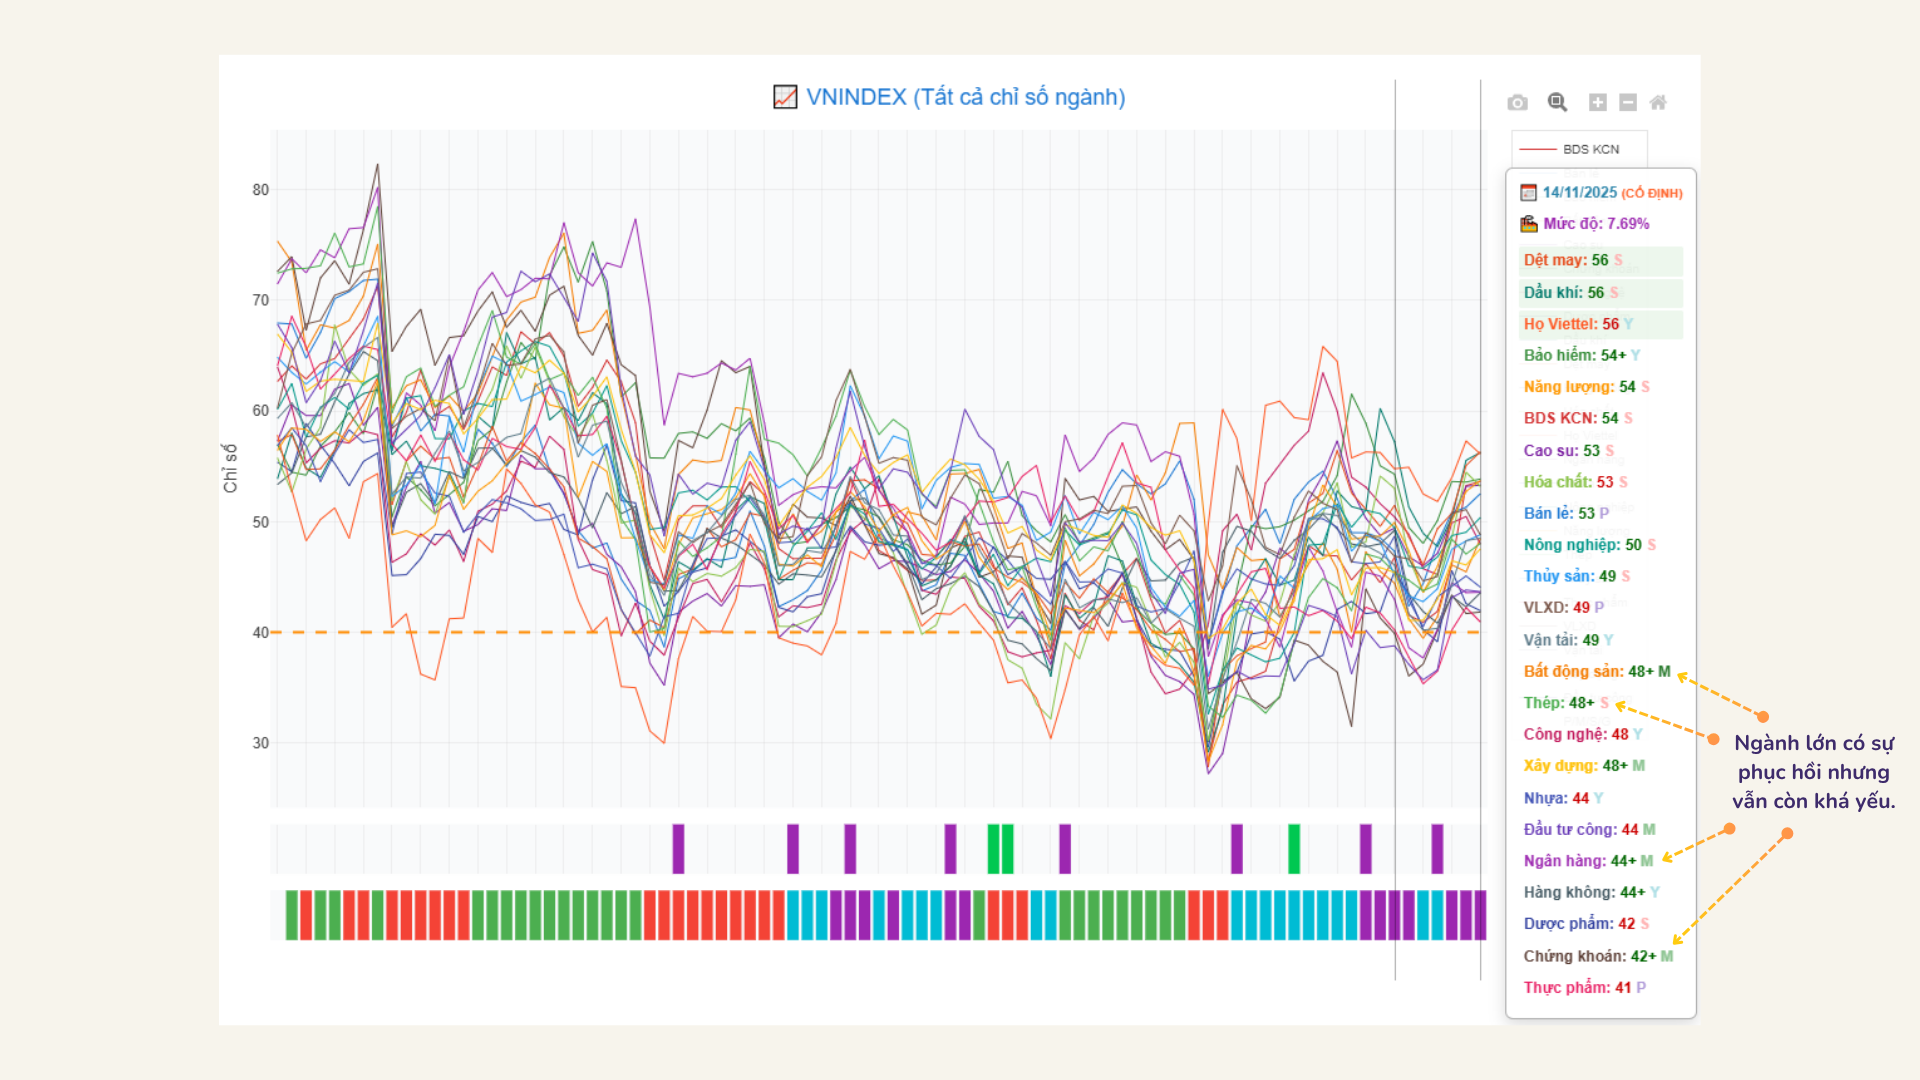This screenshot has height=1080, width=1920.
Task: Click the leftmost green cell in bottom color strip
Action: pos(292,915)
